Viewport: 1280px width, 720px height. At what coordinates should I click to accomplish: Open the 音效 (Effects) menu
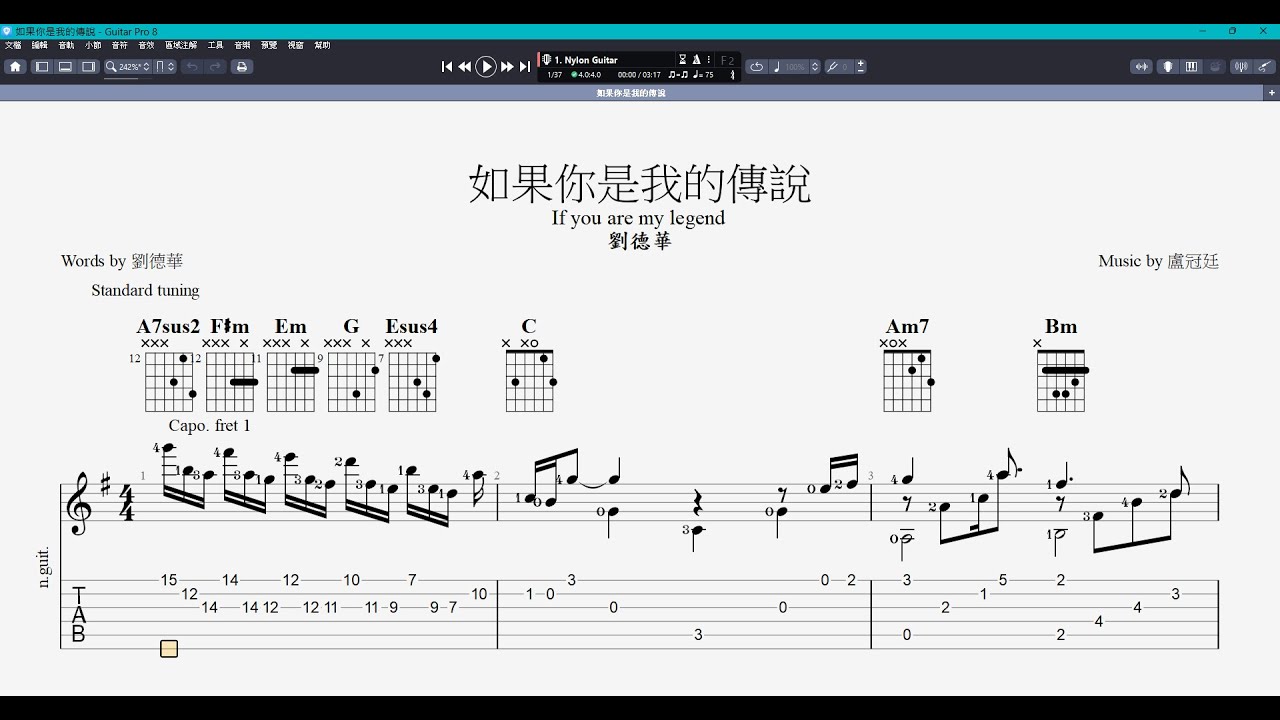pyautogui.click(x=146, y=45)
